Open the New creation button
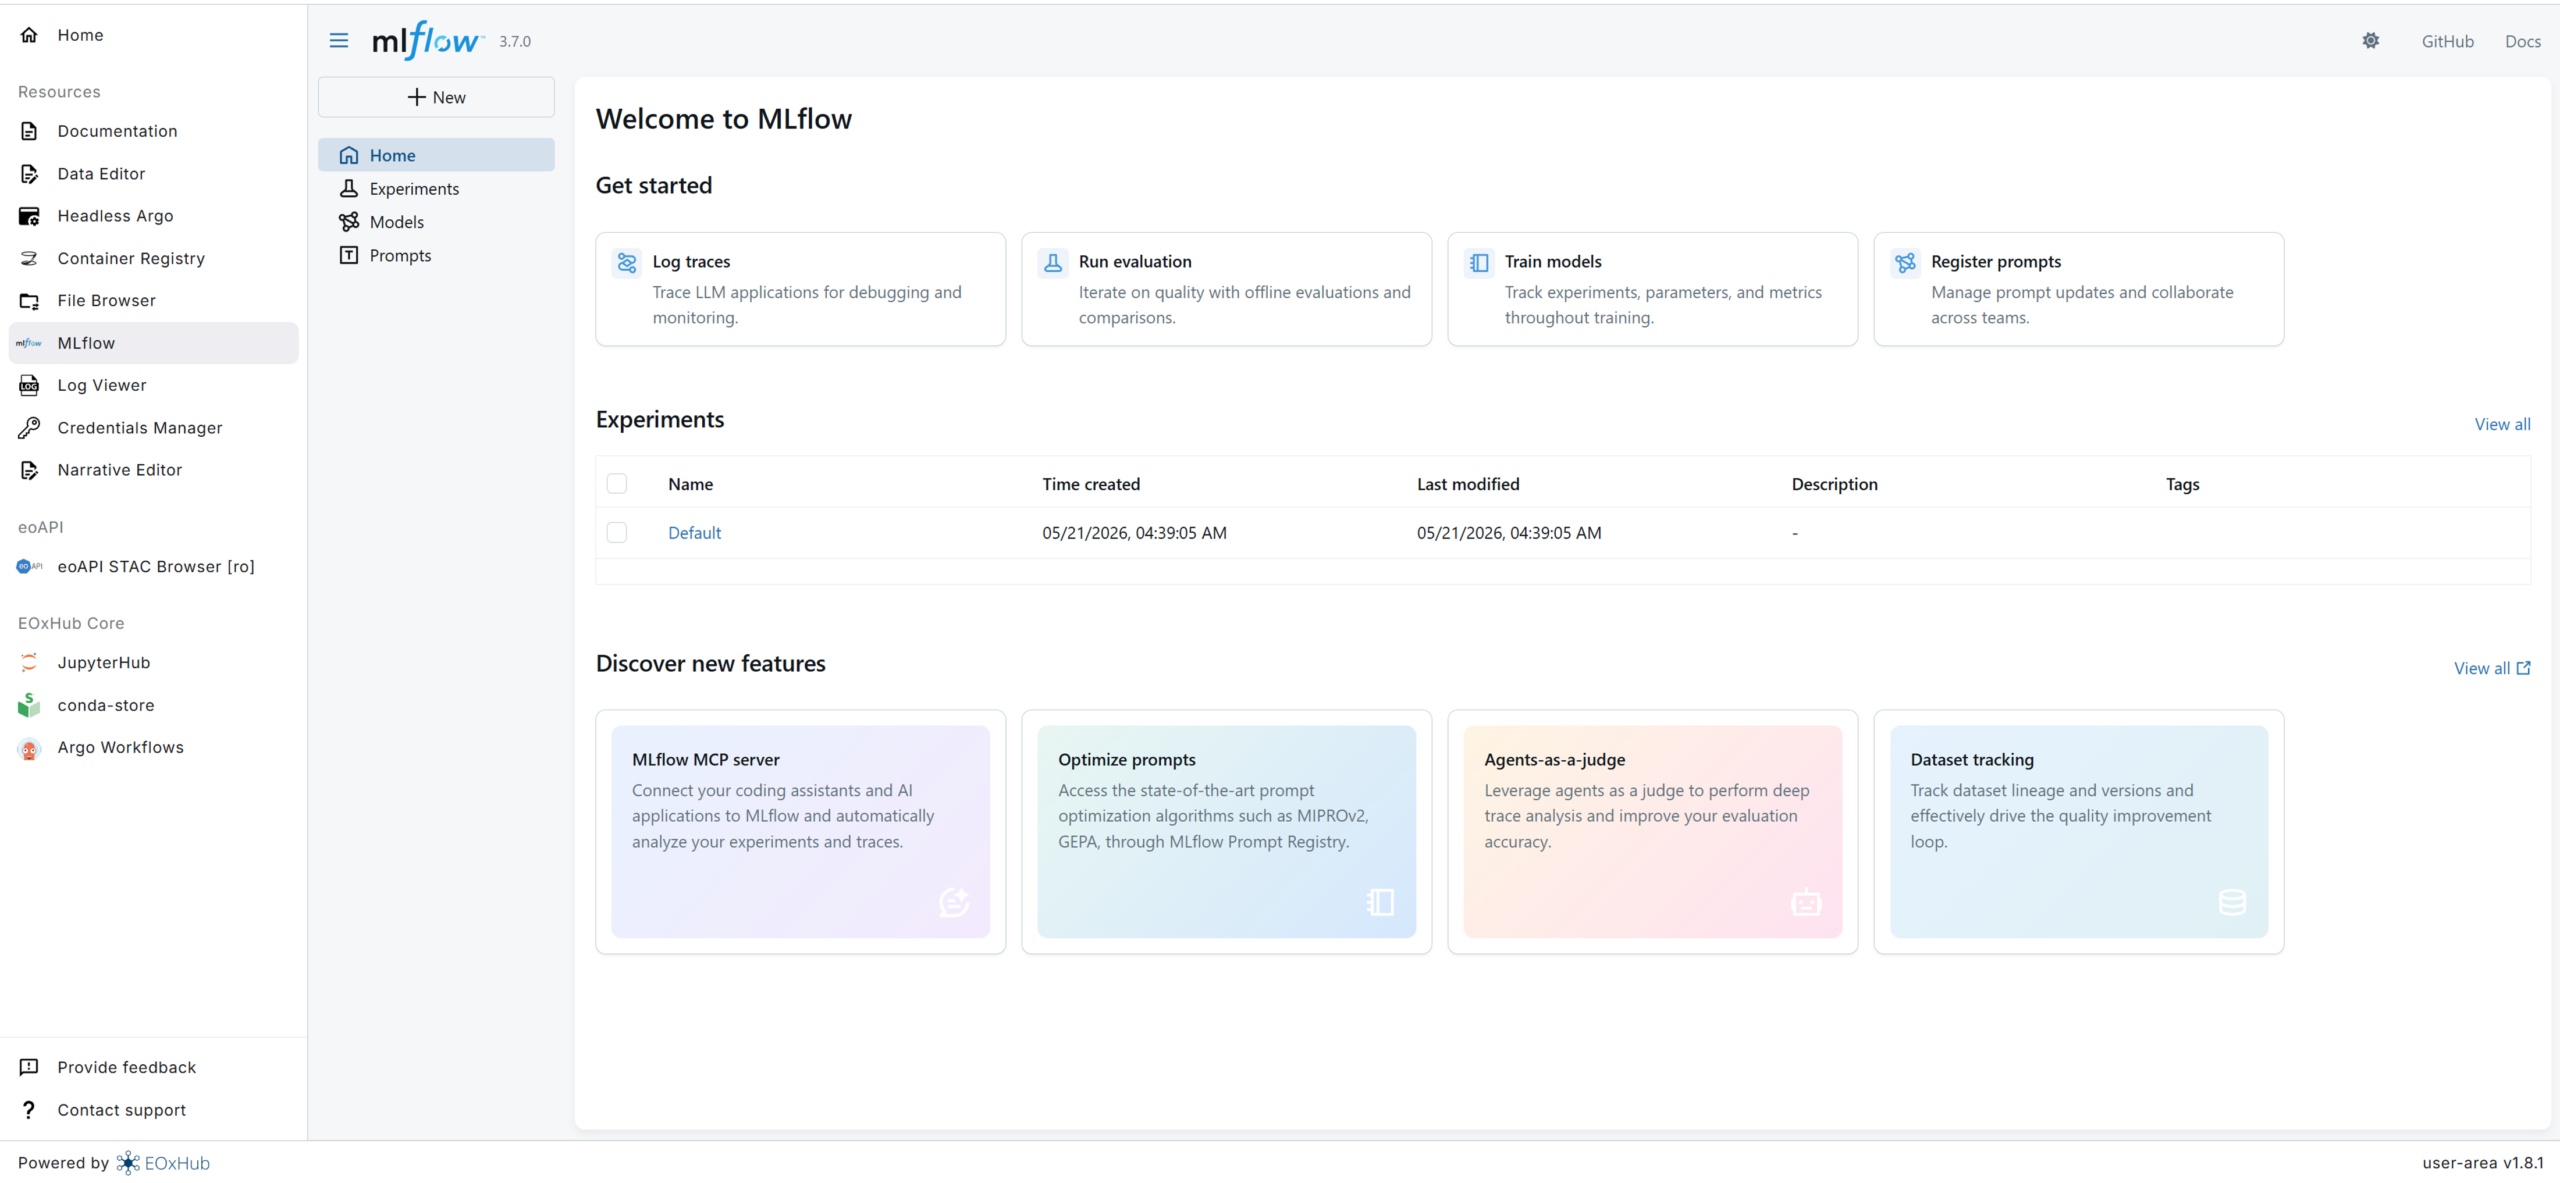2560x1183 pixels. point(436,97)
